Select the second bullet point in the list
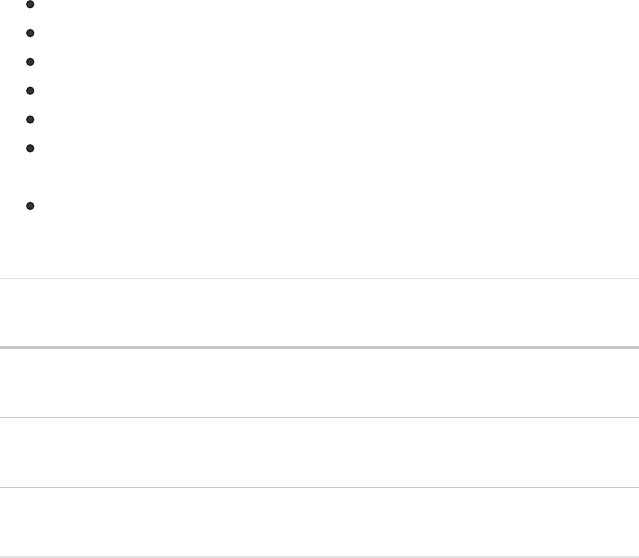The height and width of the screenshot is (558, 639). [30, 33]
